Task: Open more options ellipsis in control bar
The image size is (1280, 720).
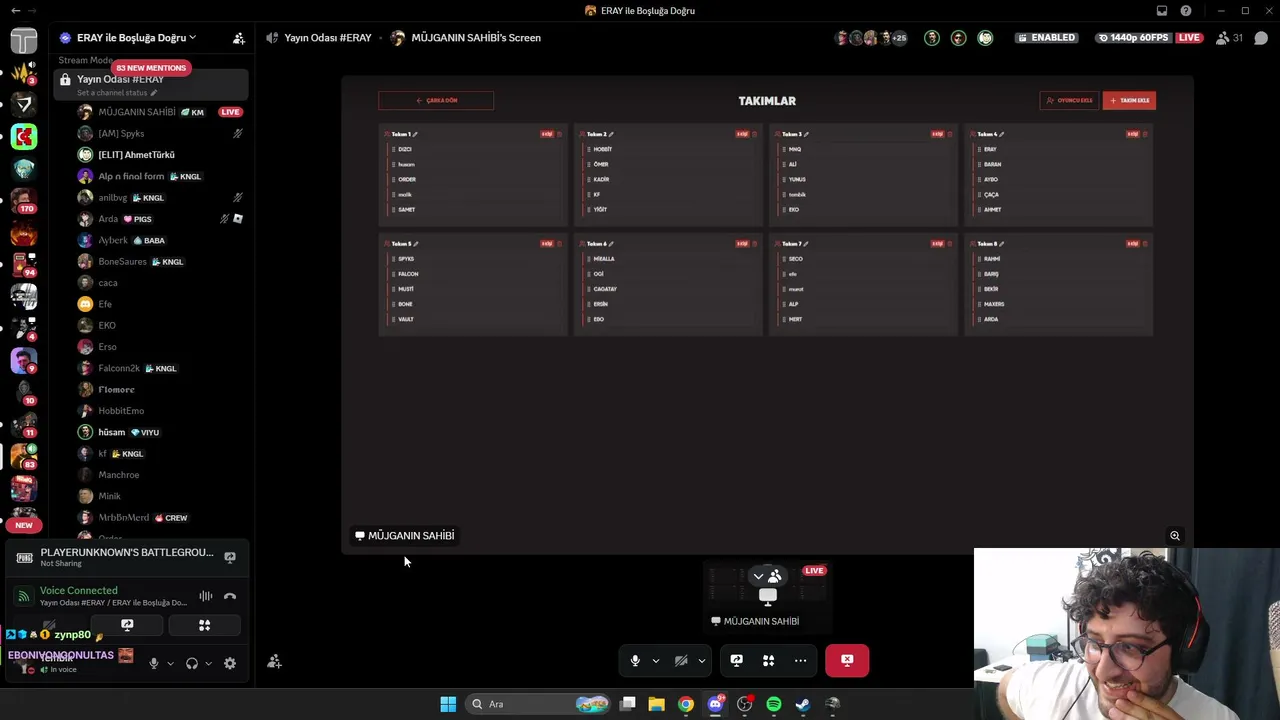Action: [x=800, y=660]
